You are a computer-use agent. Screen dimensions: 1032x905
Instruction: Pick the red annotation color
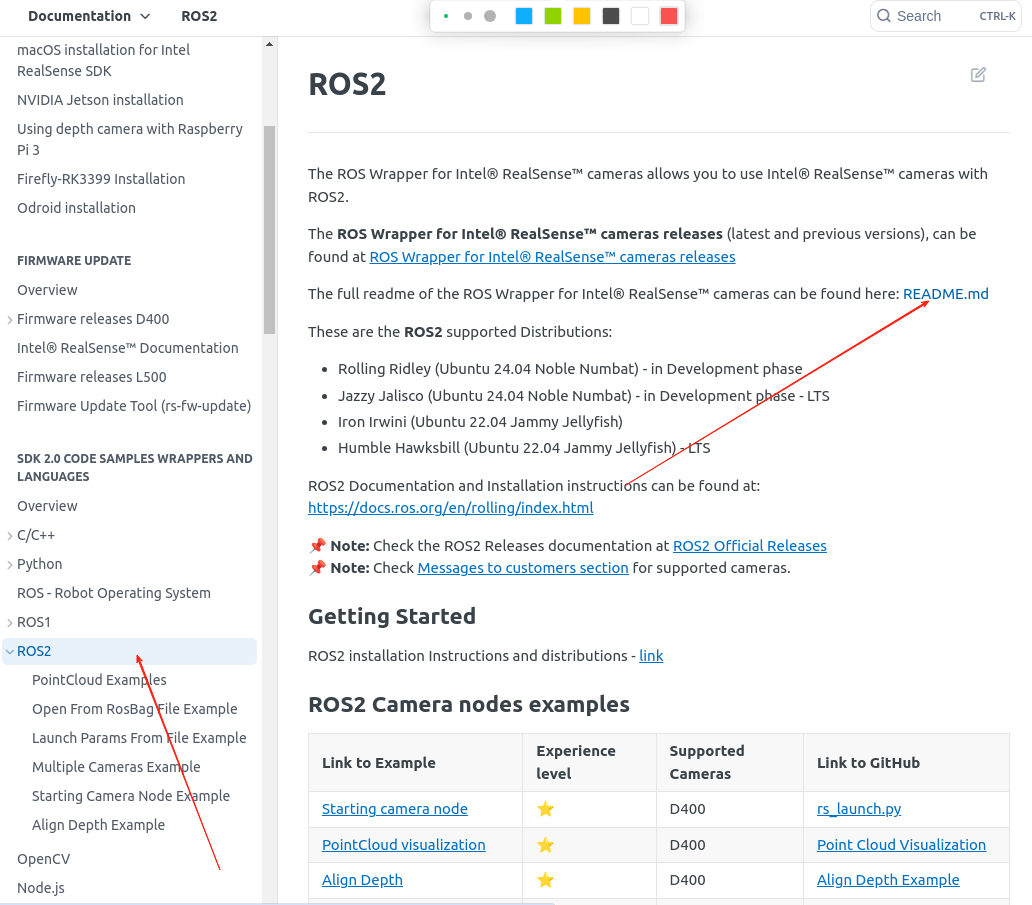[x=669, y=16]
